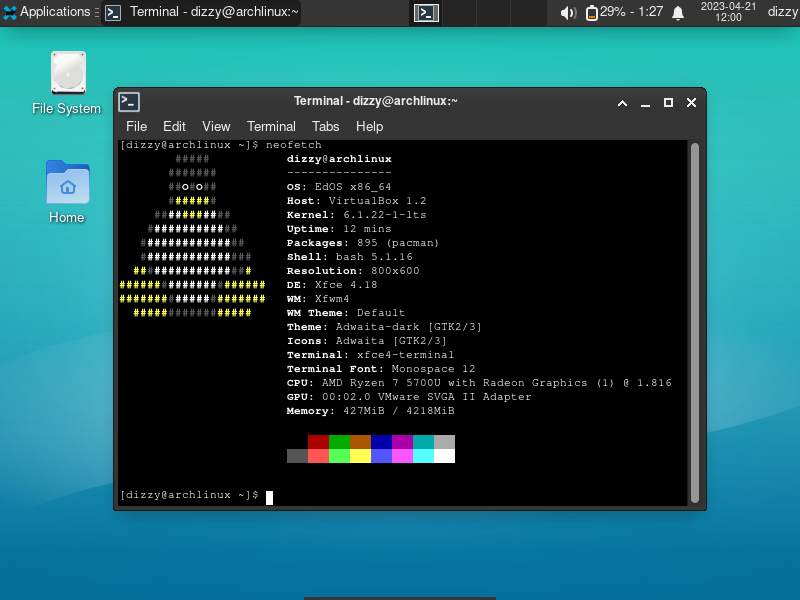Image resolution: width=800 pixels, height=600 pixels.
Task: Click the dark blue color block
Action: point(381,442)
